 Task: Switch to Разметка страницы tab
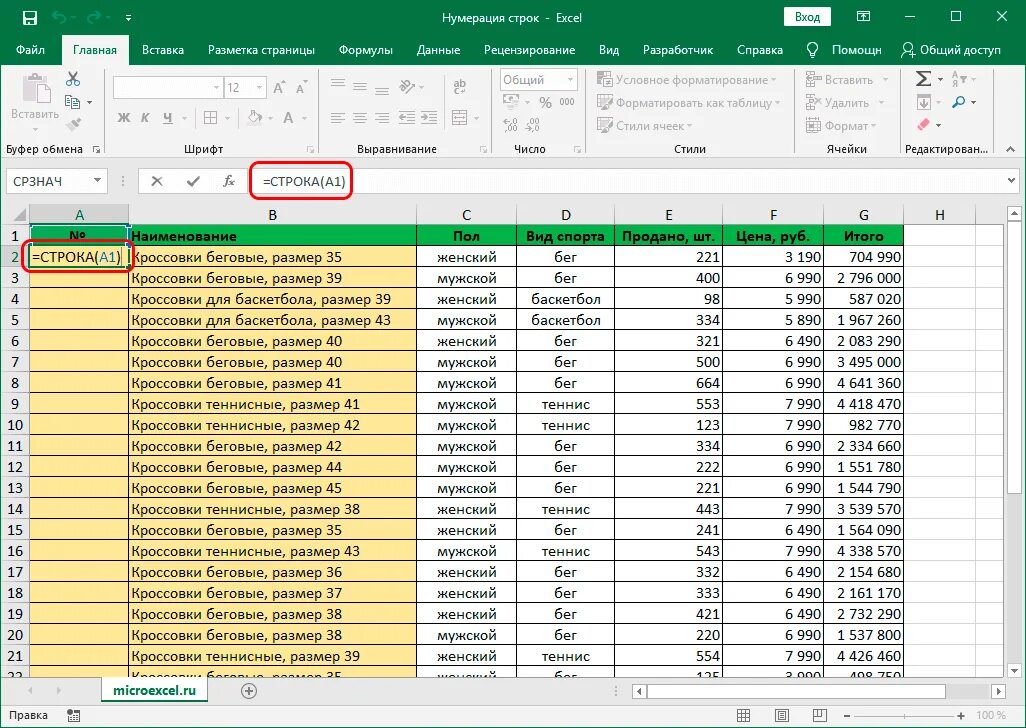pyautogui.click(x=261, y=50)
